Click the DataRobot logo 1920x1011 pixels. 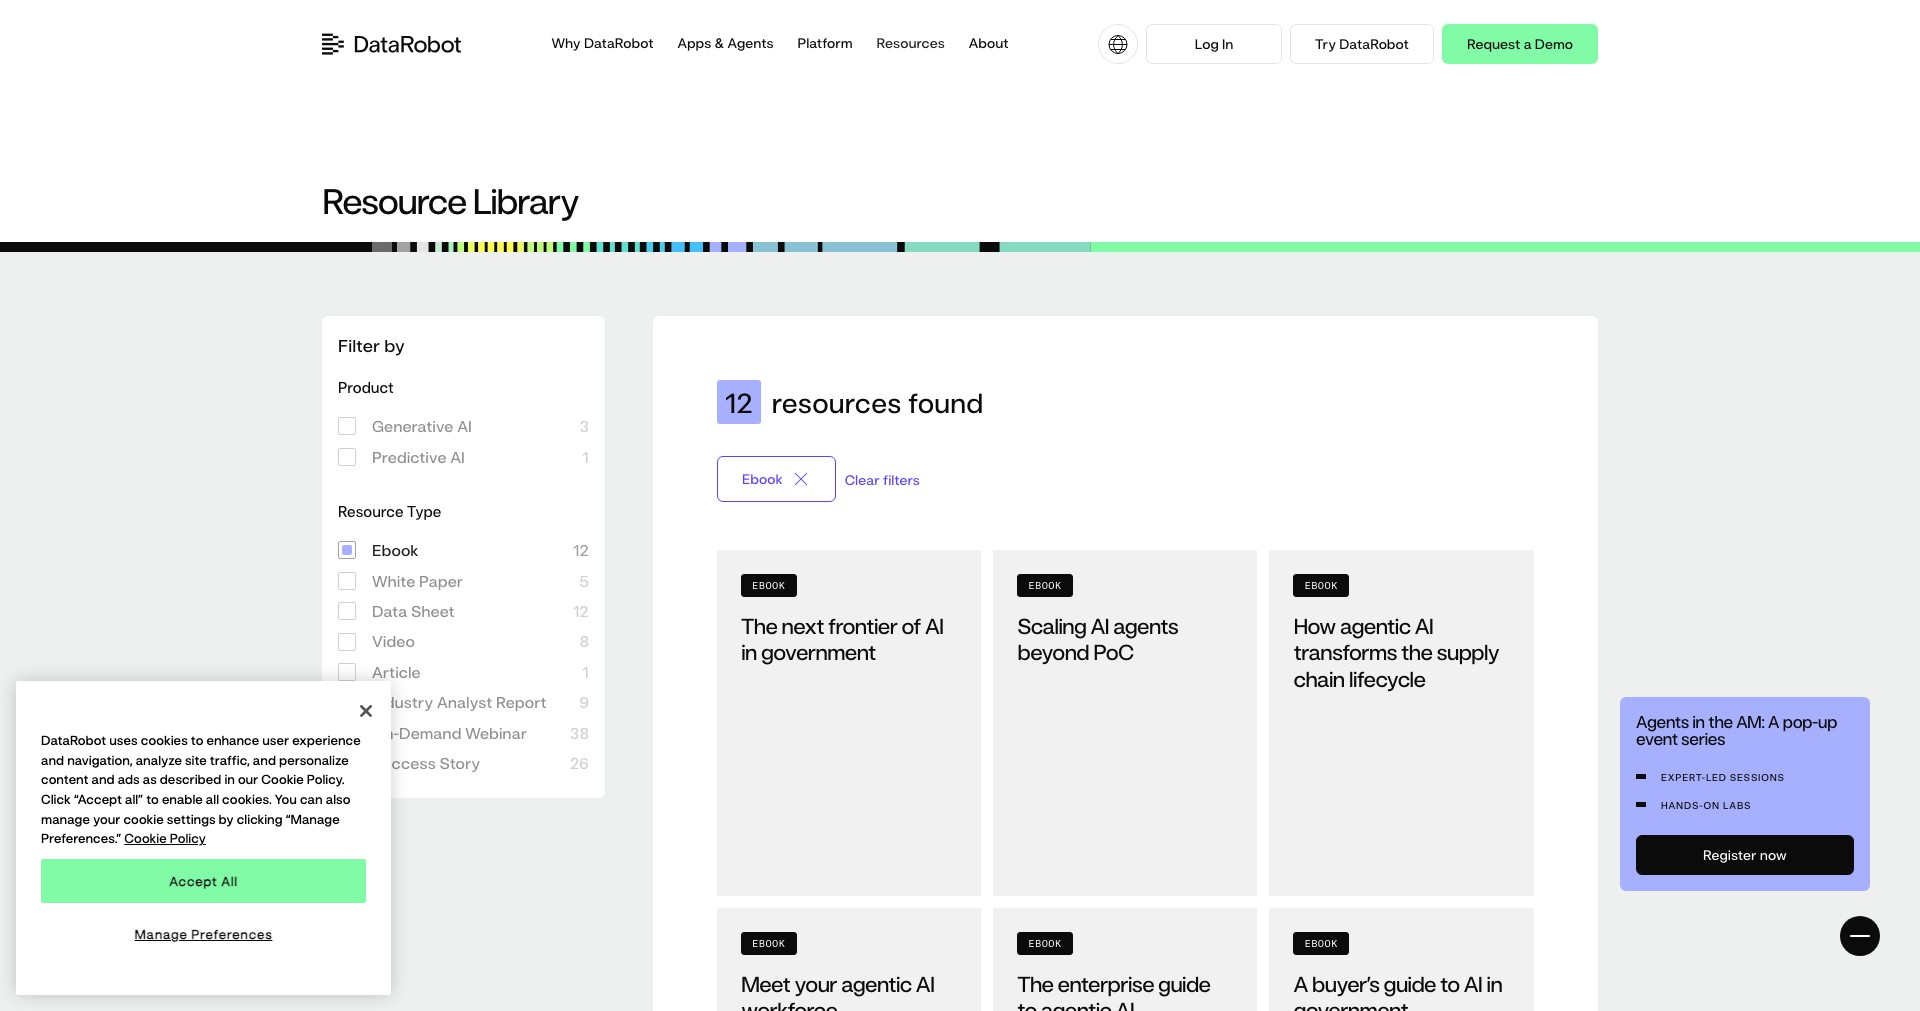coord(391,44)
